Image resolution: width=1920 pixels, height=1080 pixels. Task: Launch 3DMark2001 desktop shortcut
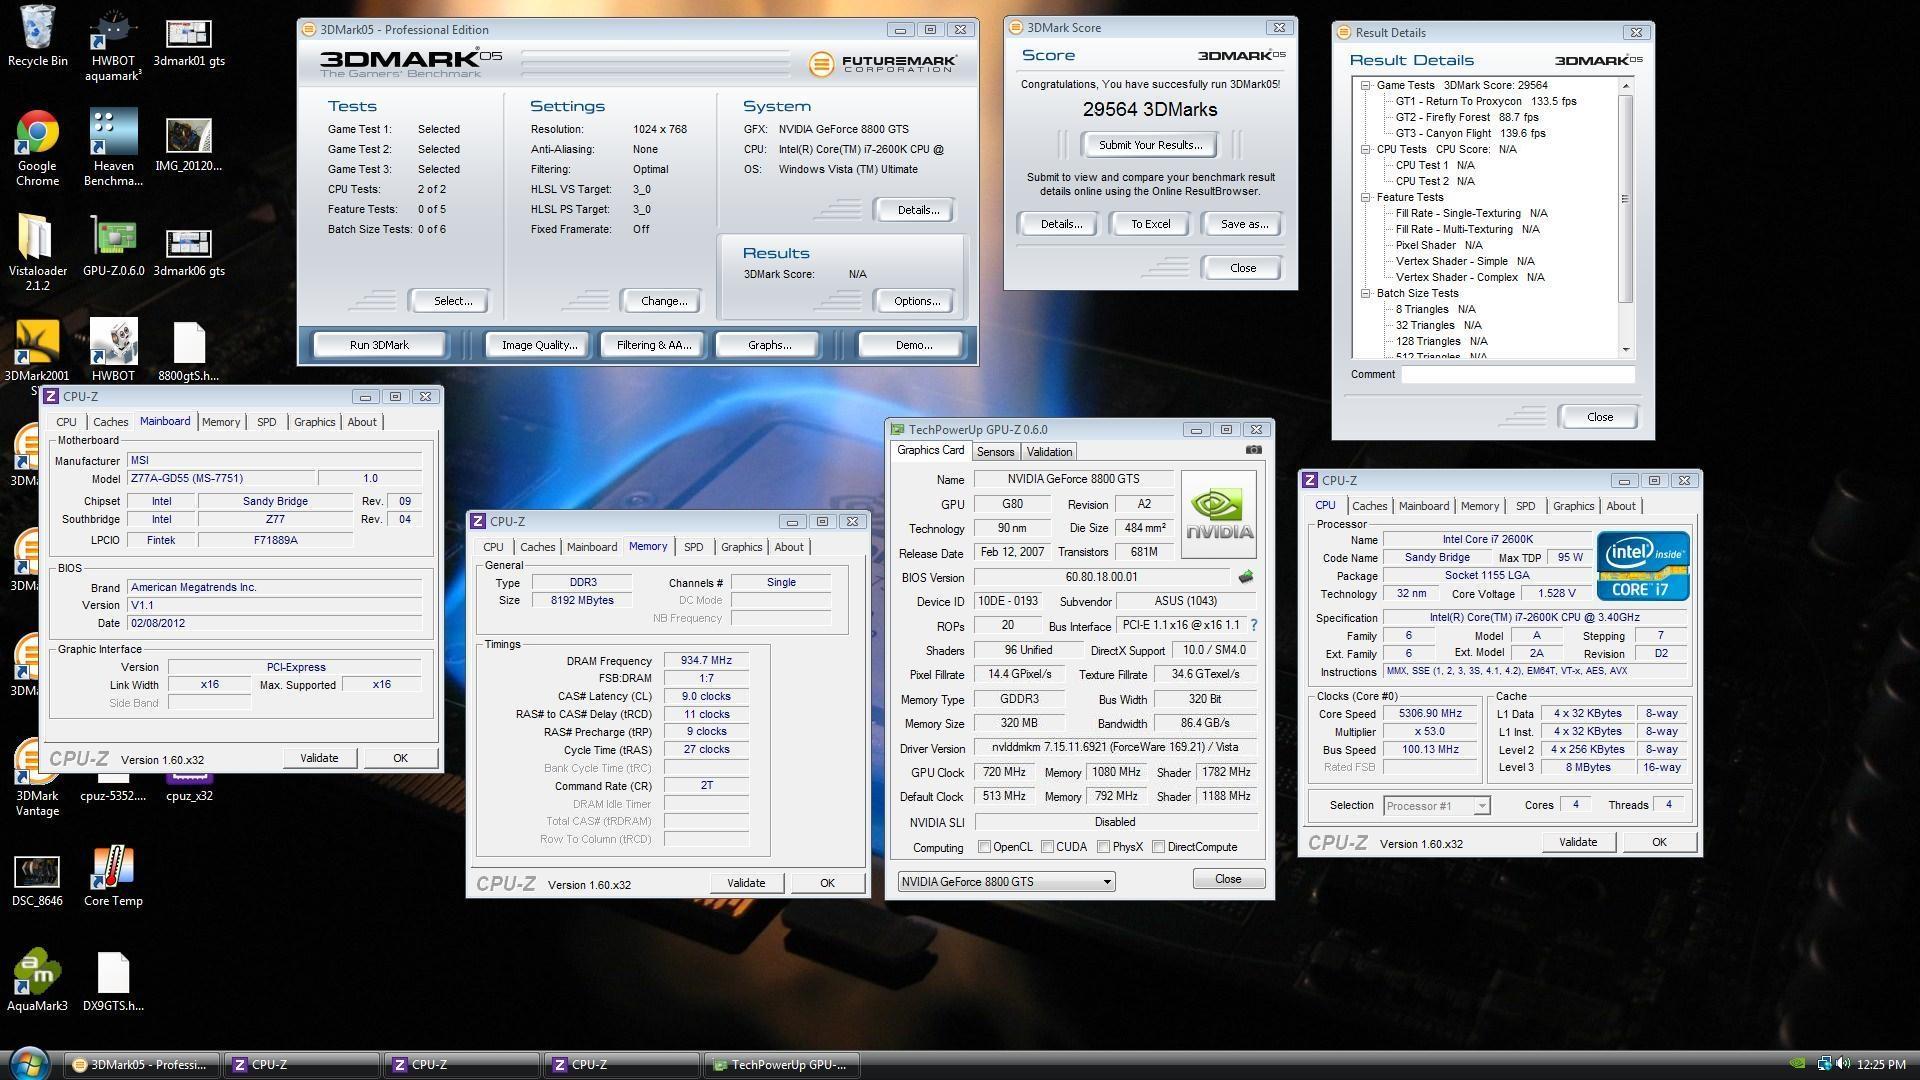coord(37,350)
